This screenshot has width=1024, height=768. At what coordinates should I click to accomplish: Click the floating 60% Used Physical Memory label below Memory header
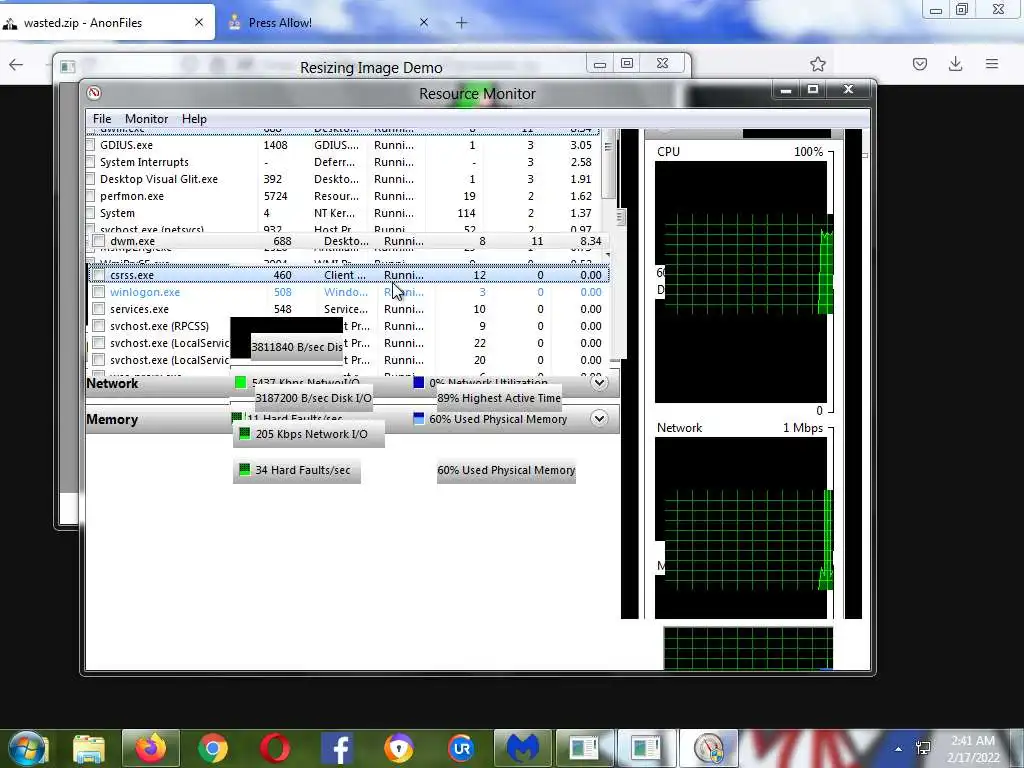506,470
